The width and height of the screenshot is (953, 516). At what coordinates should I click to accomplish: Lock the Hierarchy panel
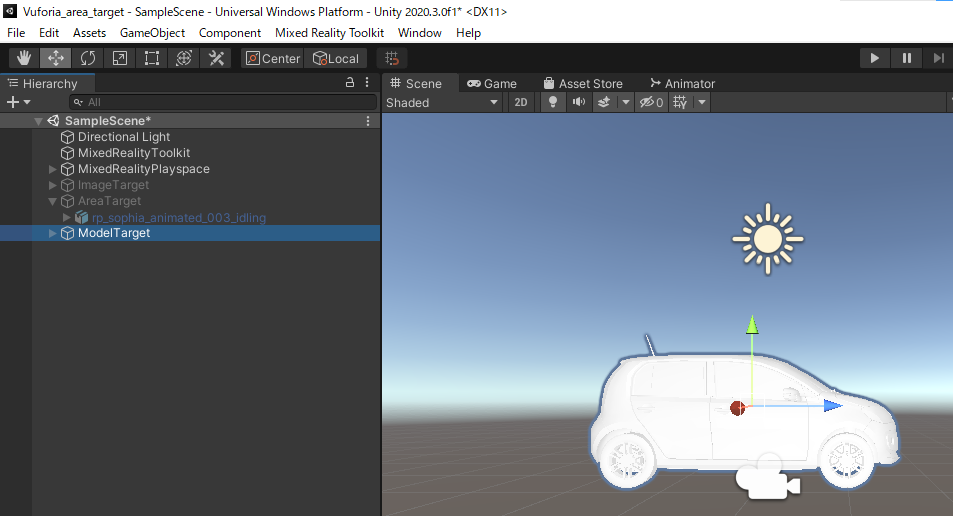349,83
